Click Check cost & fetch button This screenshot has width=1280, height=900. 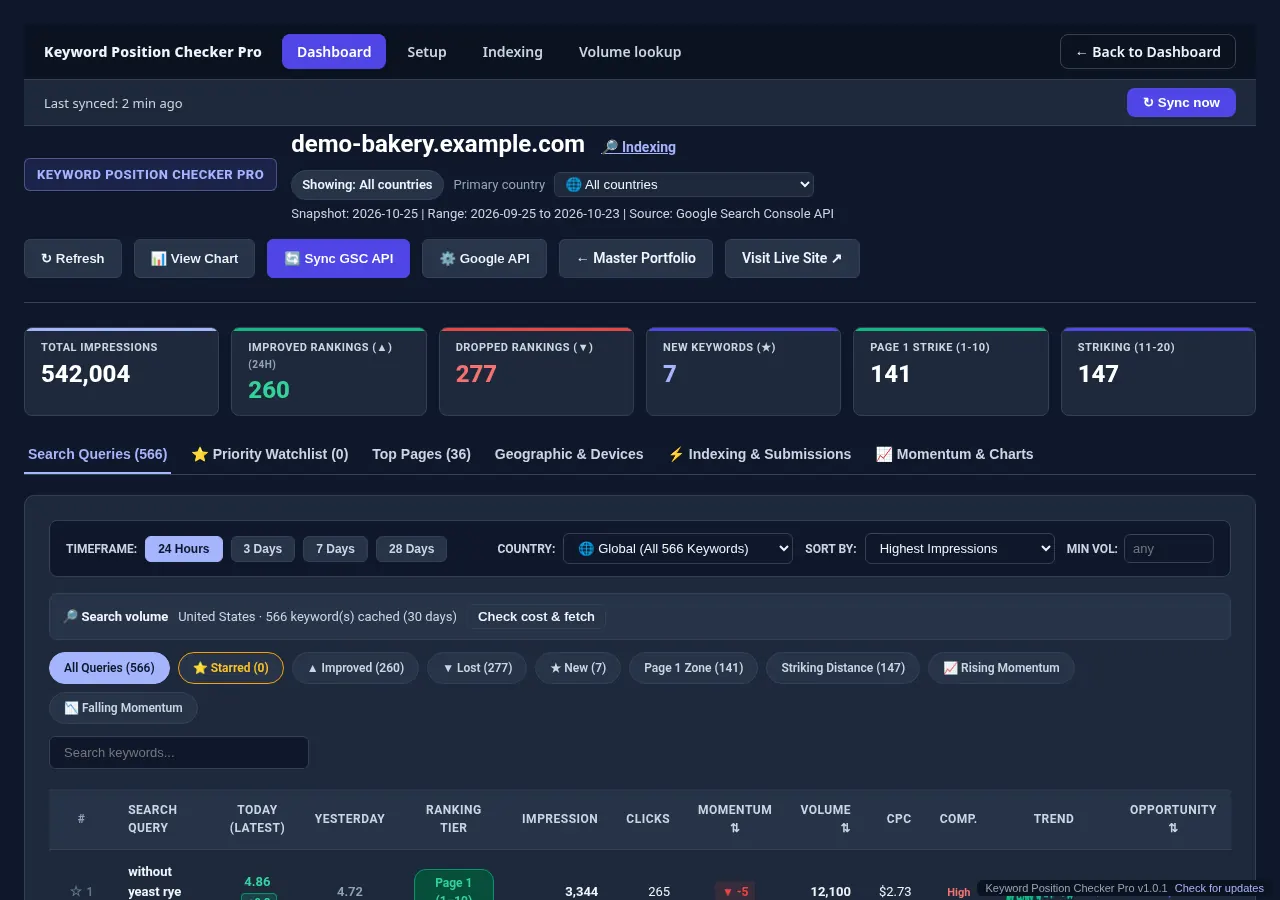536,617
